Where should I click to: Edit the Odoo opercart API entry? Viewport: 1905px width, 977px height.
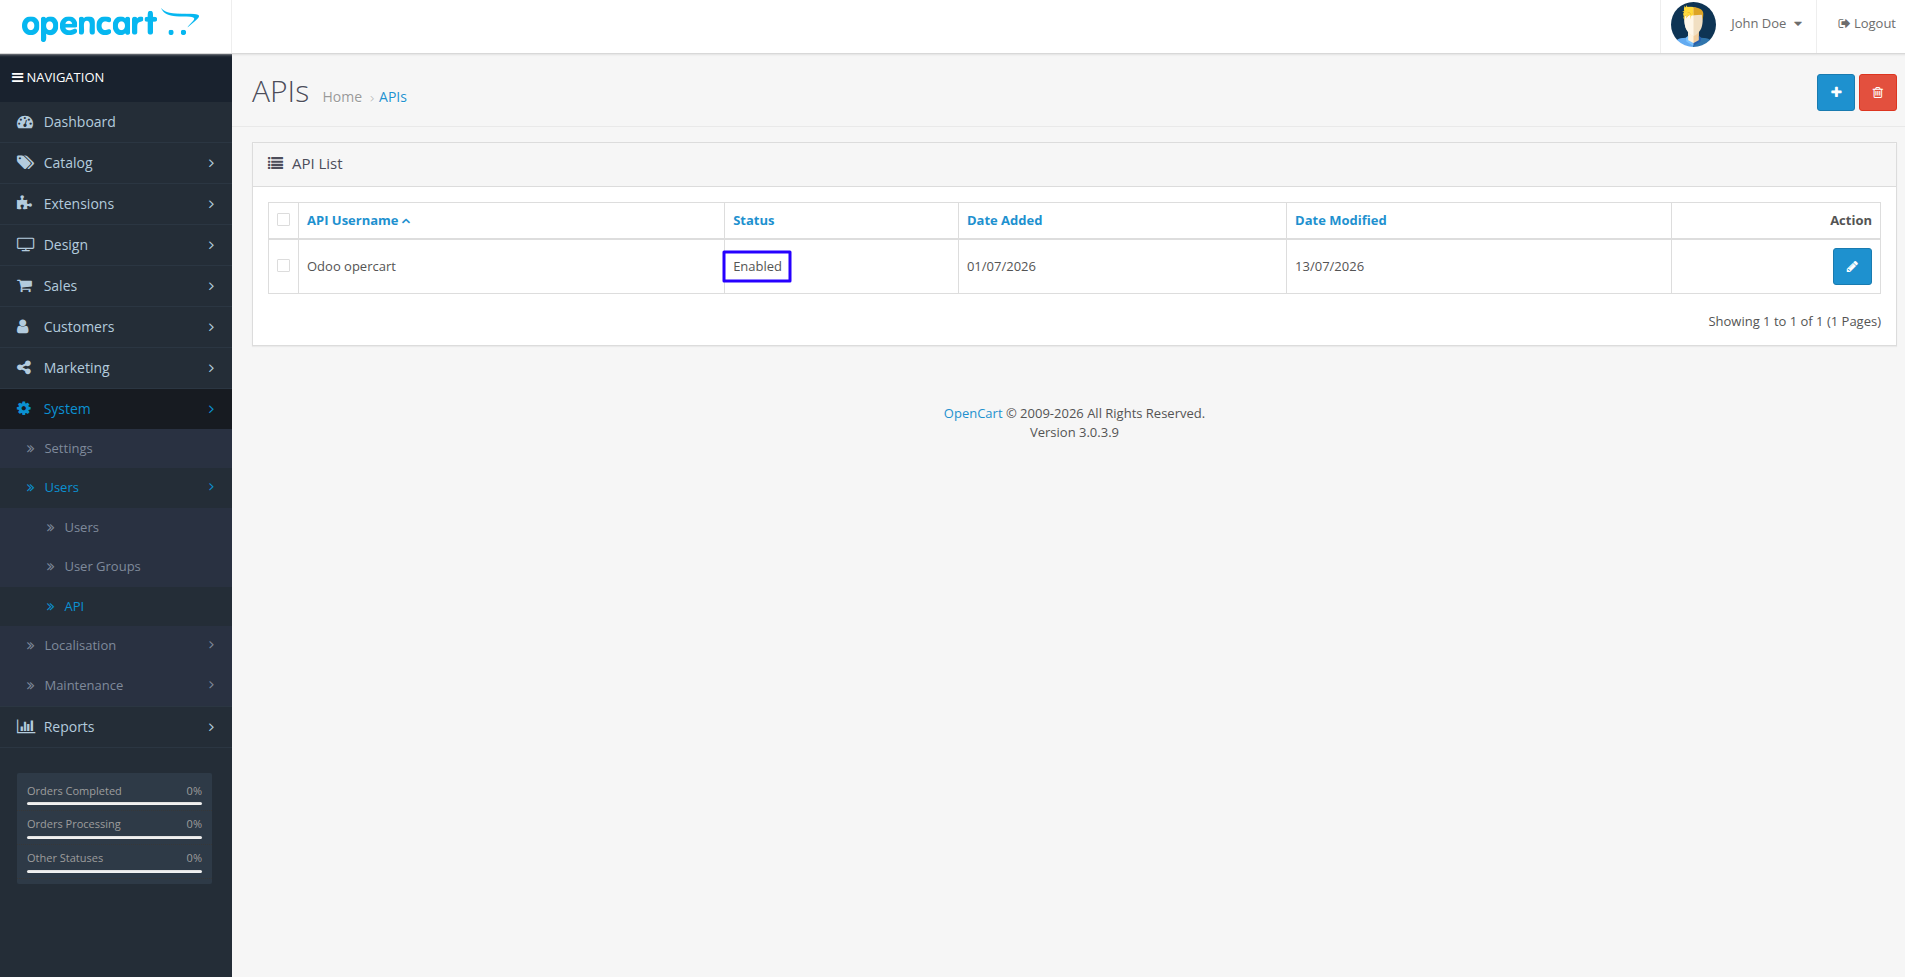[1852, 267]
